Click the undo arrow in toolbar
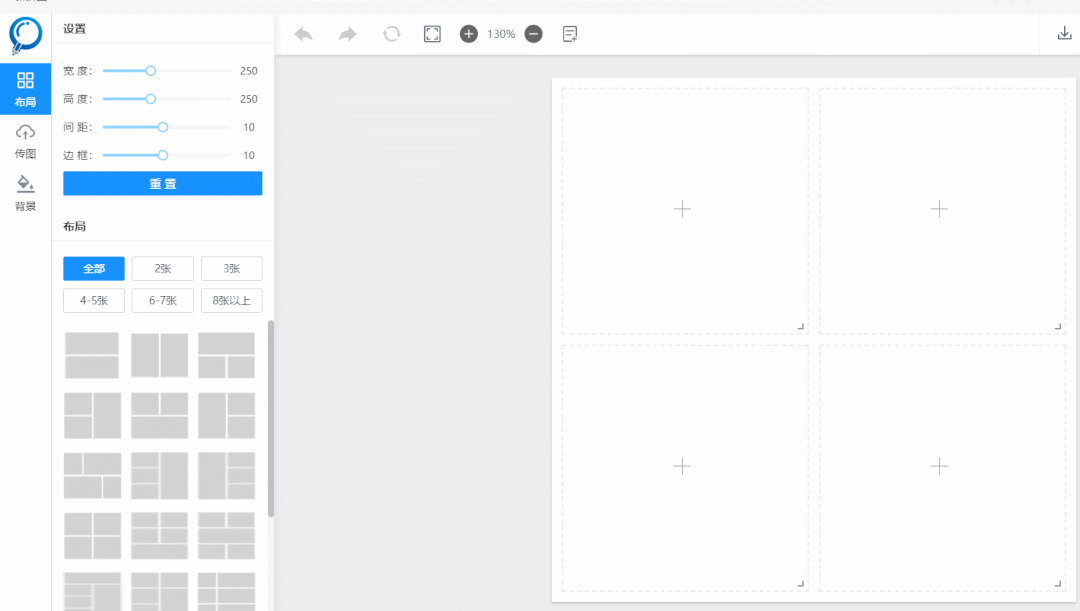1080x611 pixels. coord(304,34)
